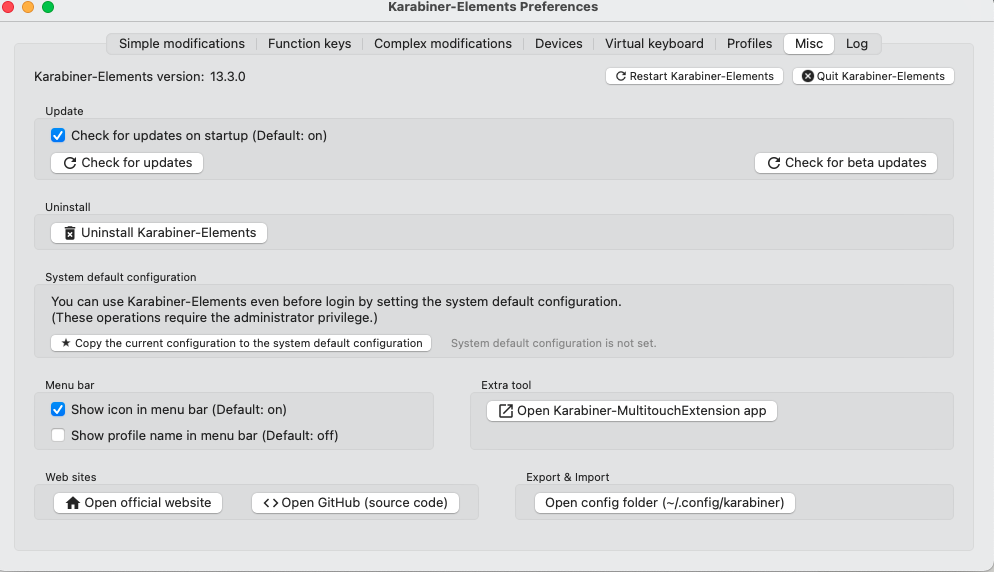Open the Complex modifications tab
Screen dimensions: 994x572
442,44
